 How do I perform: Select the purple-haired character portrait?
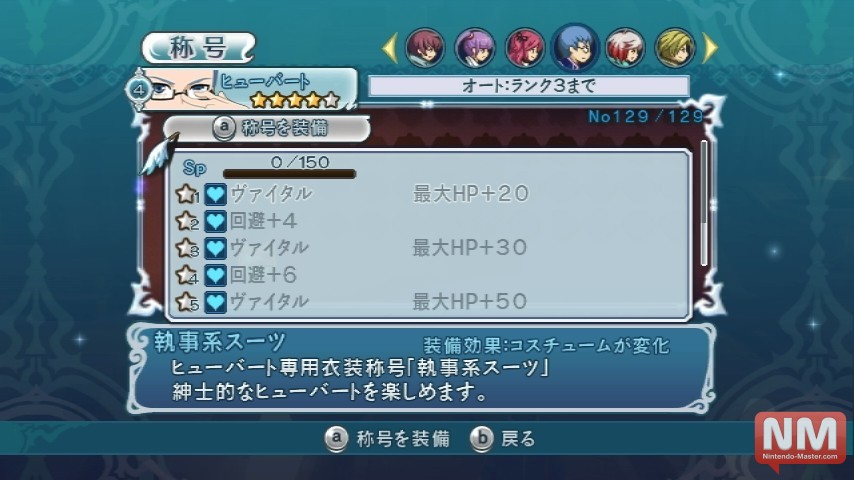475,48
